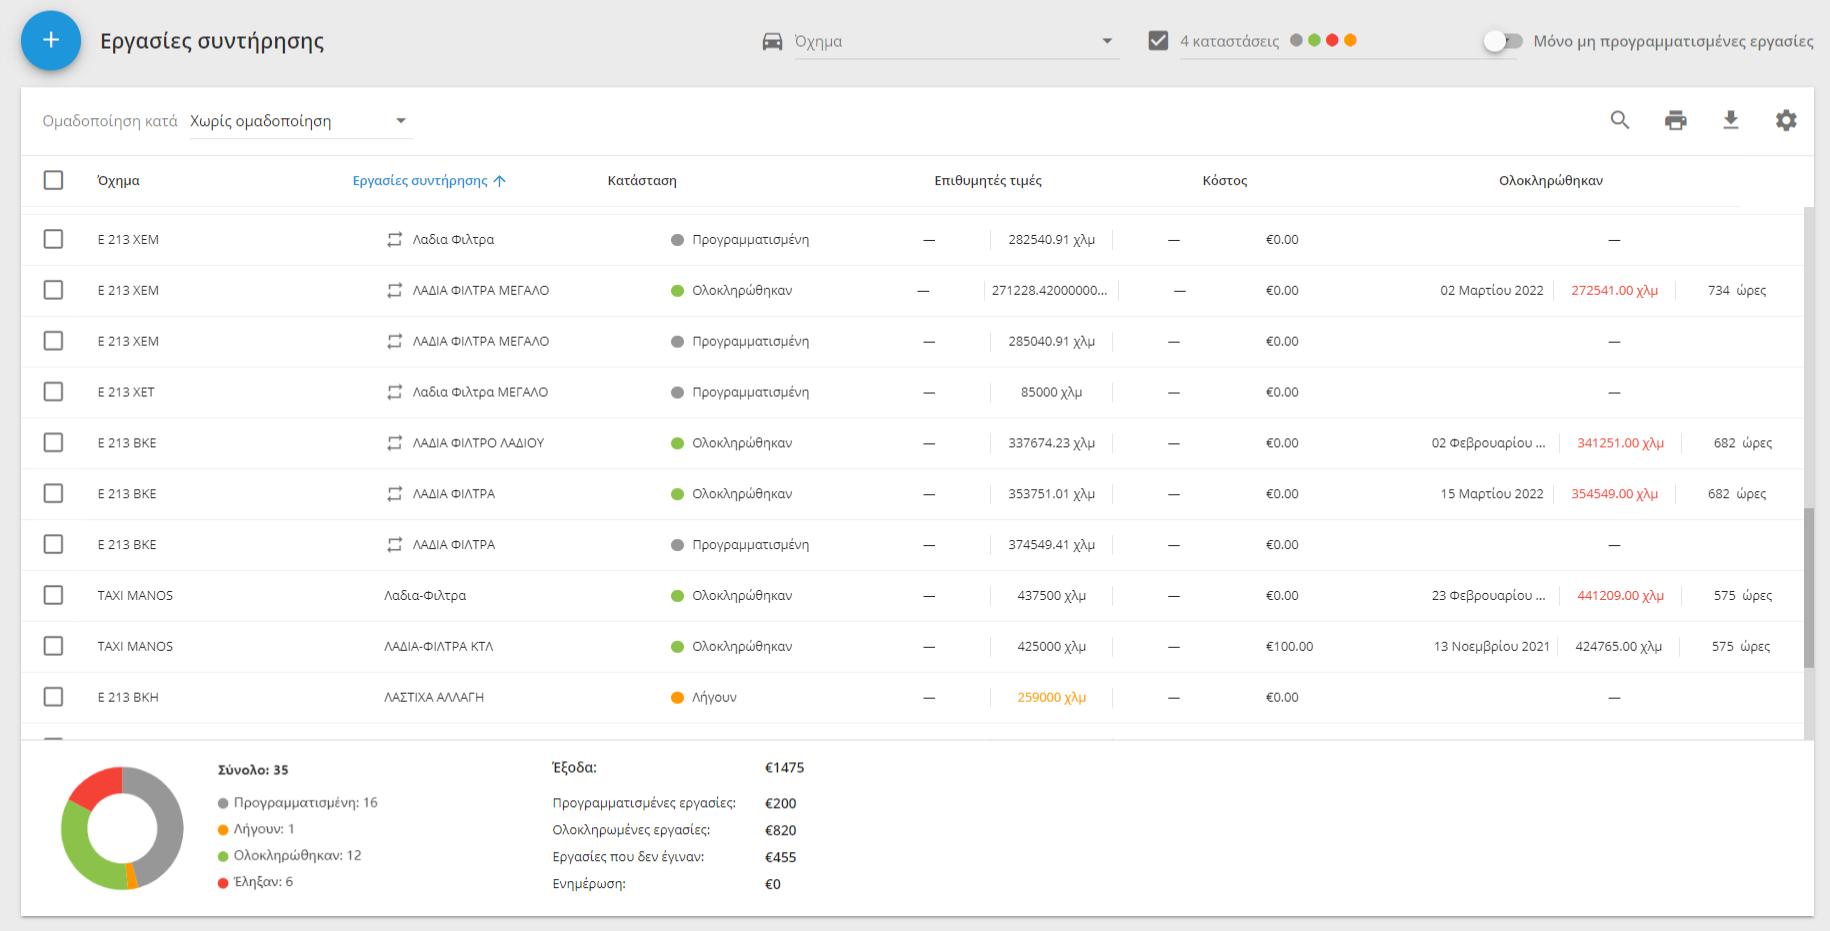
Task: Check the ΛΑΔΙΑ-ΦΙΛΤΡΑ ΚΤΛ row
Action: (53, 646)
